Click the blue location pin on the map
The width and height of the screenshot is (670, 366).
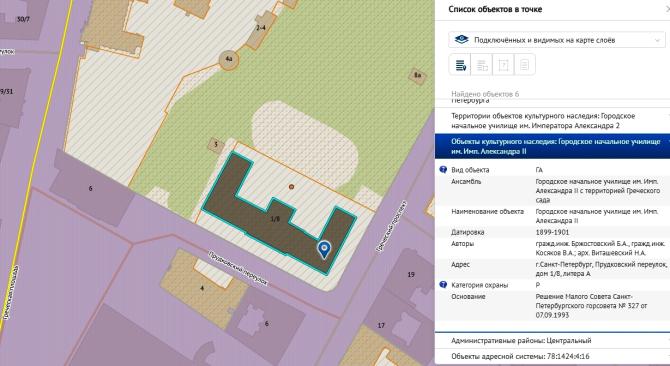pyautogui.click(x=324, y=249)
